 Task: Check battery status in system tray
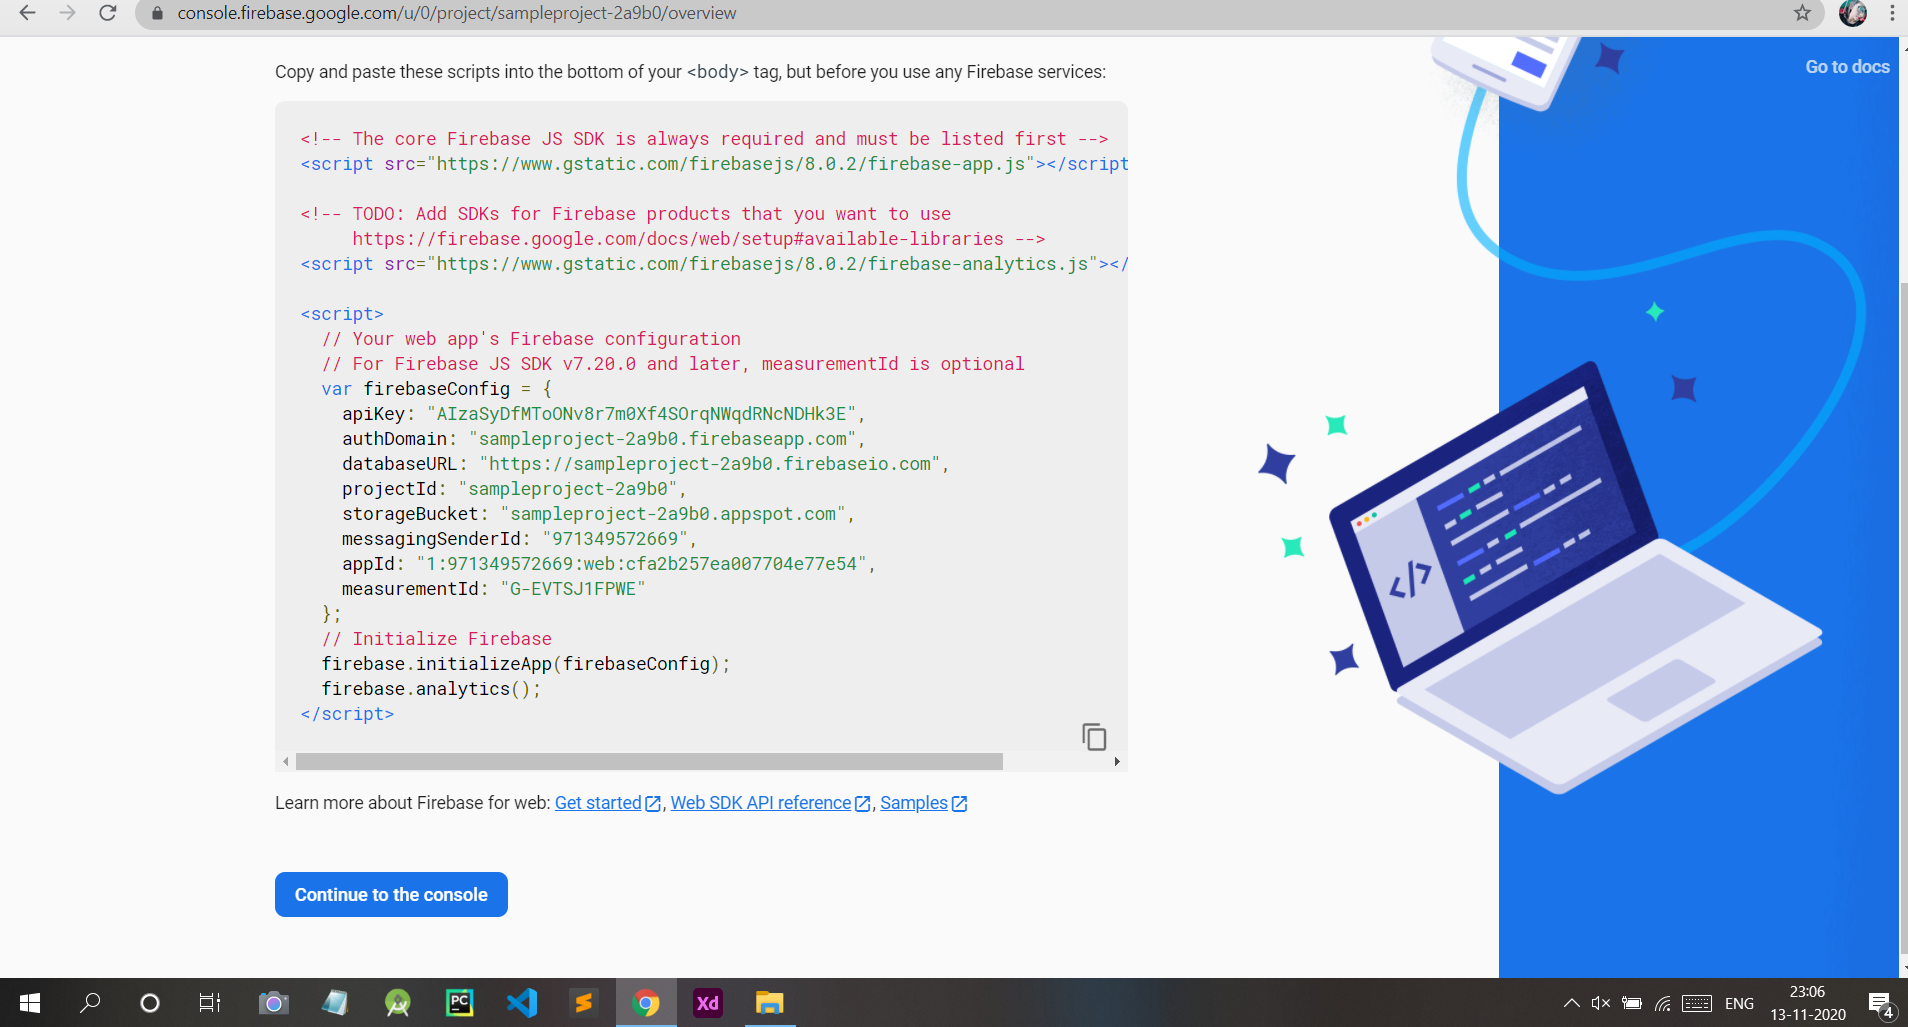coord(1632,1003)
